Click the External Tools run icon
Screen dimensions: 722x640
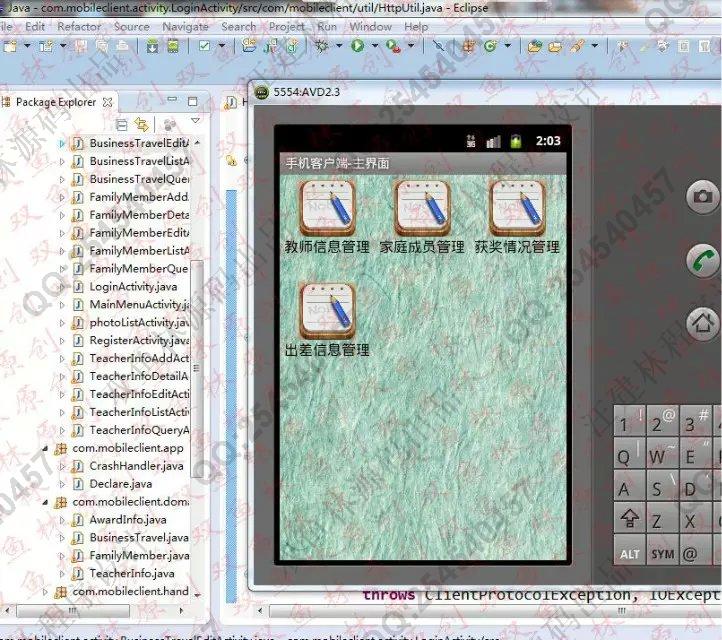point(393,46)
